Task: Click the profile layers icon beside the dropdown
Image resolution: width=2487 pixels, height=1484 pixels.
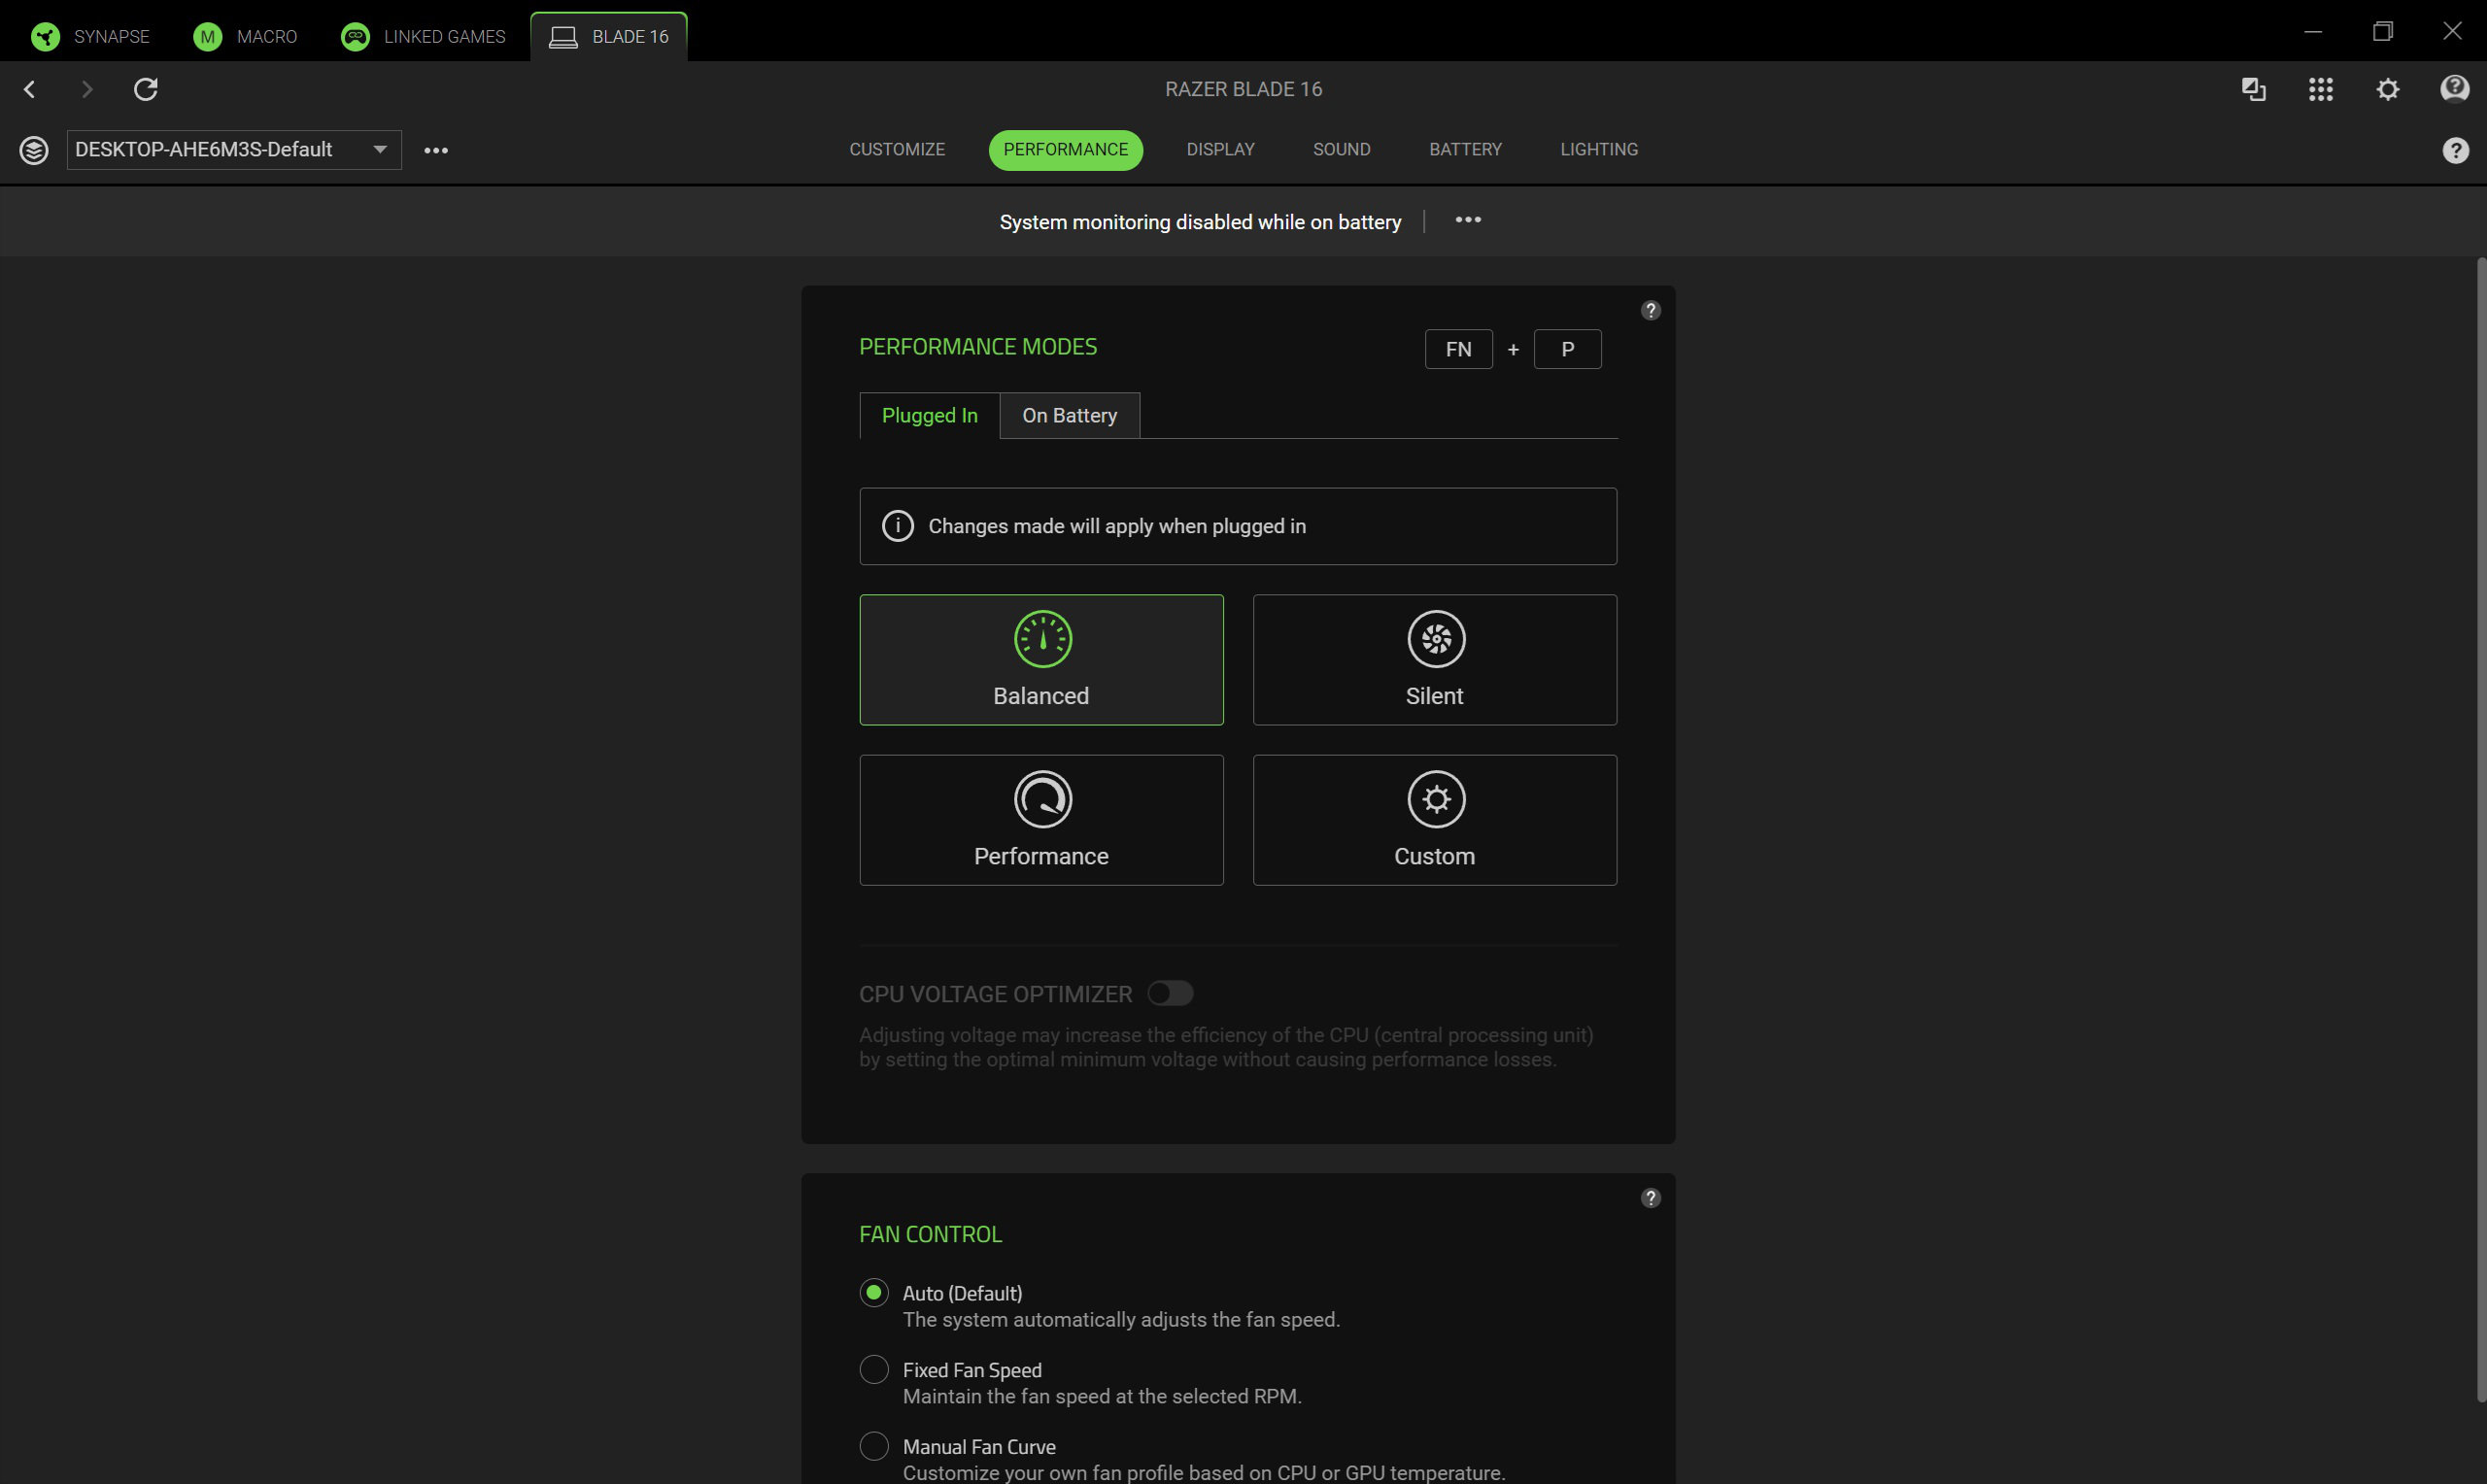Action: [x=34, y=150]
